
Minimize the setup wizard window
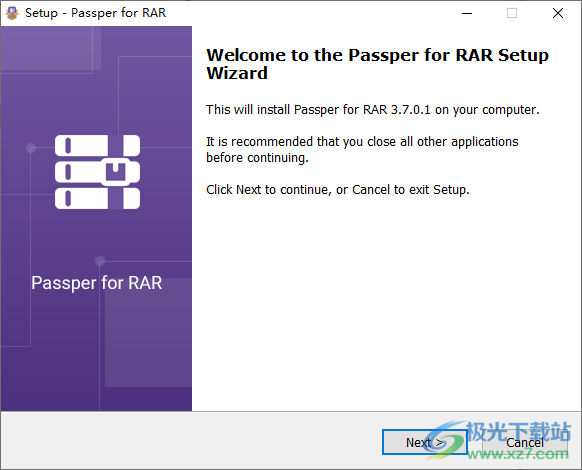pos(467,13)
